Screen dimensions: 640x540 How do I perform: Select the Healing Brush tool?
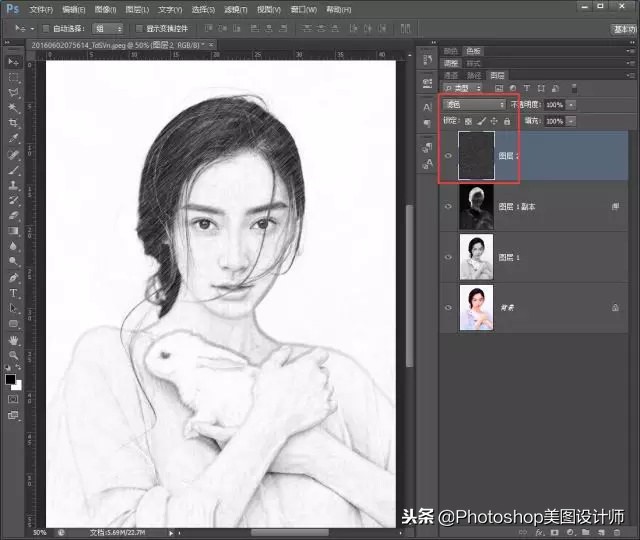click(13, 155)
